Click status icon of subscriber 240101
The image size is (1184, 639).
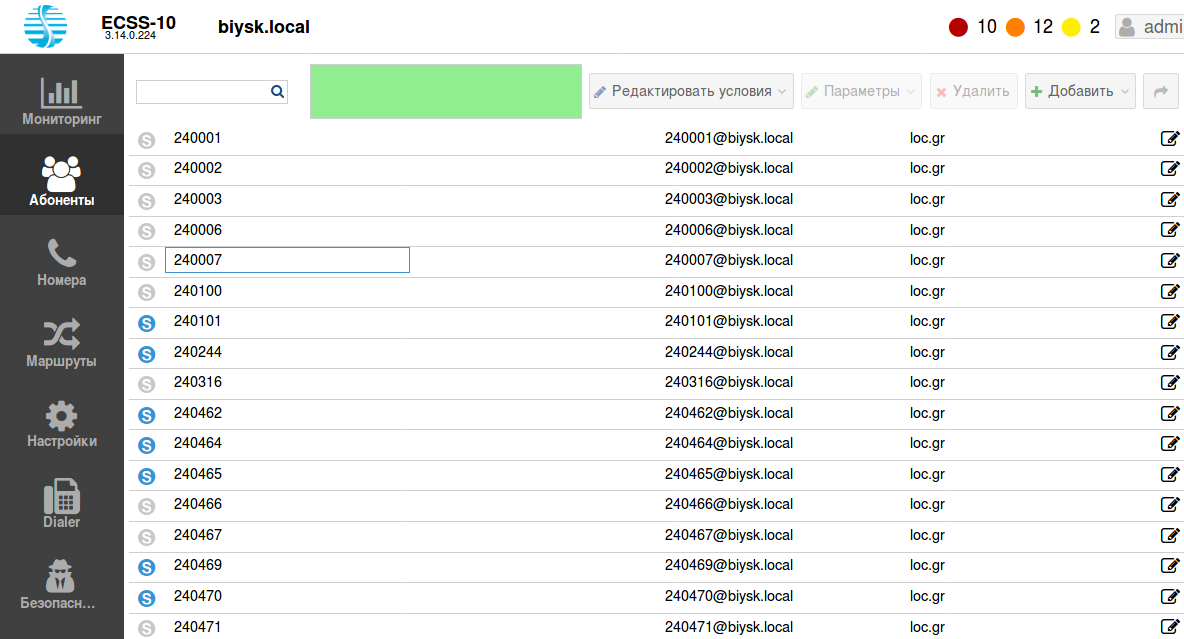click(x=147, y=323)
